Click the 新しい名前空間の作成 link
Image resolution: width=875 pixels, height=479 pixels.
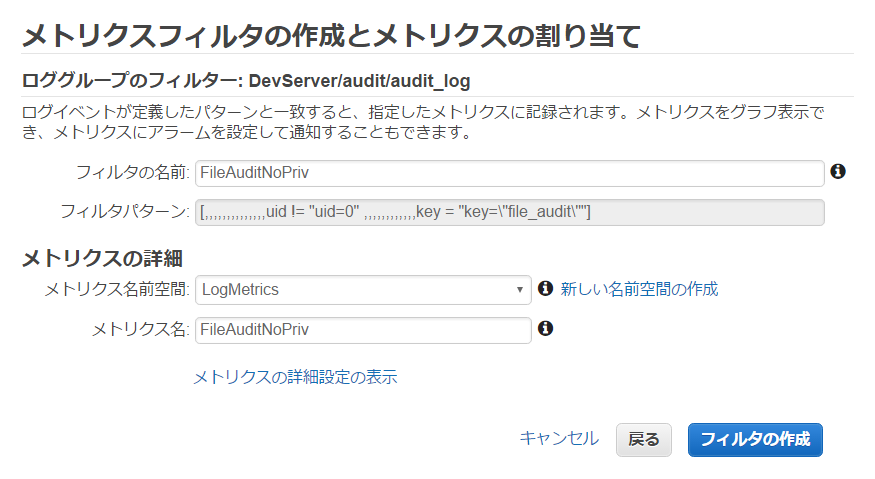tap(639, 289)
